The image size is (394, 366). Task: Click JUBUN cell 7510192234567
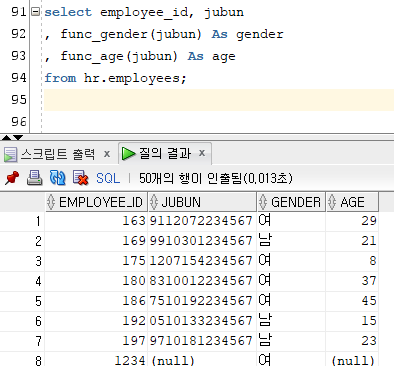click(201, 301)
